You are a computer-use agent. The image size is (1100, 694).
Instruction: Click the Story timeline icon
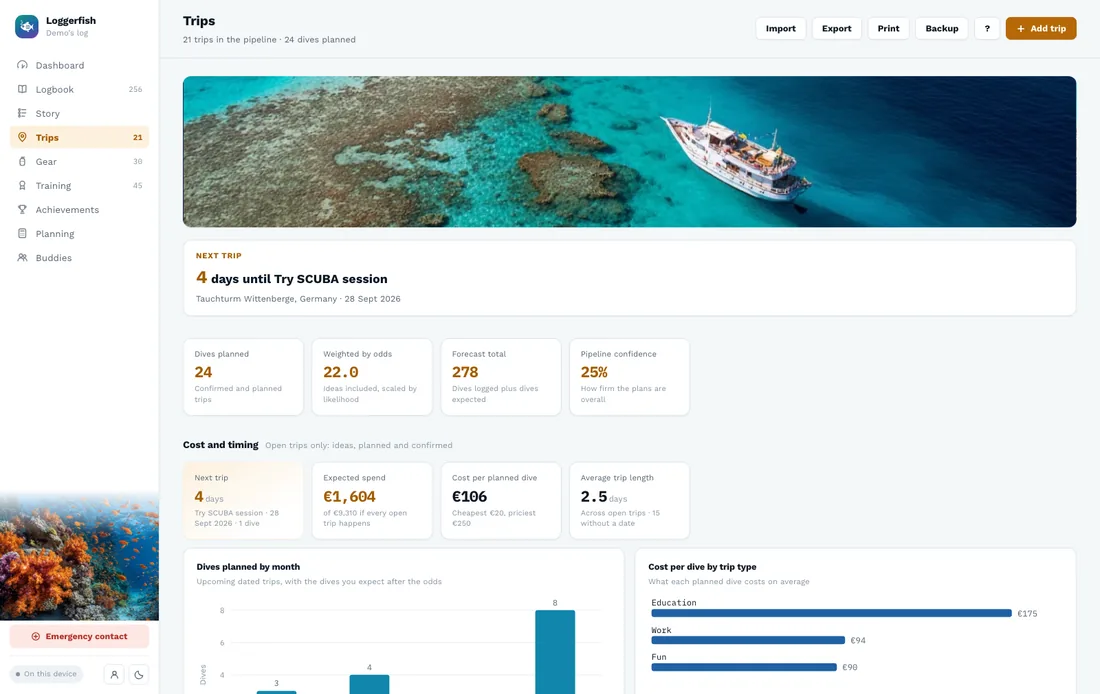point(22,113)
